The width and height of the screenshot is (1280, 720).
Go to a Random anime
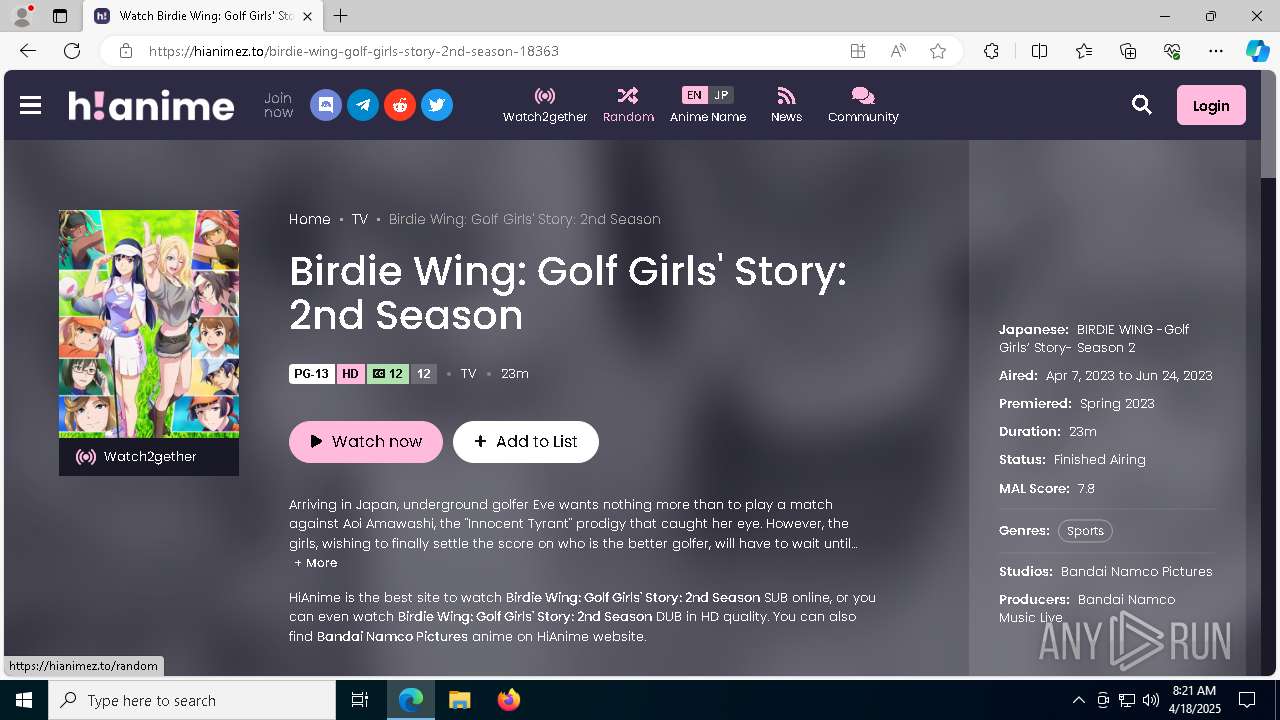point(628,105)
